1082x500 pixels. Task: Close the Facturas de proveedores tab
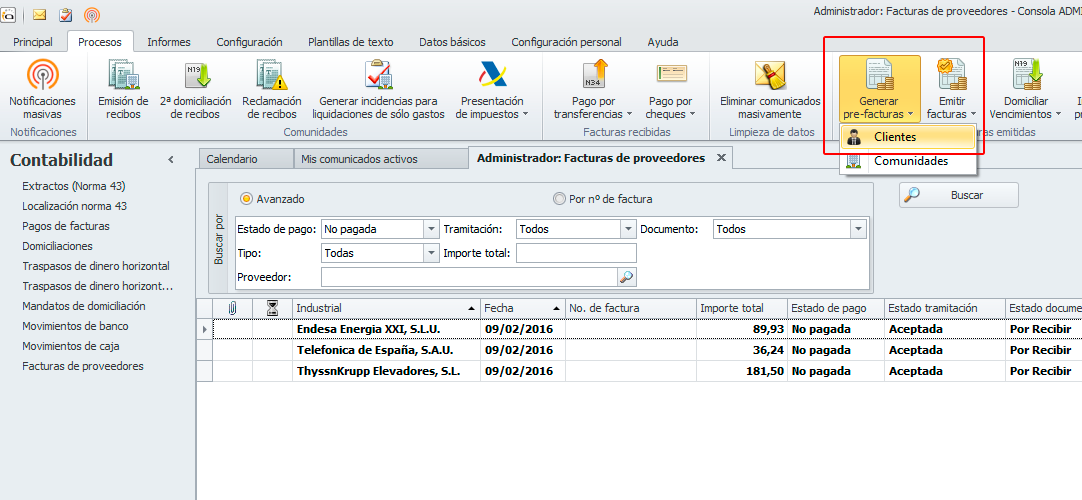point(719,158)
